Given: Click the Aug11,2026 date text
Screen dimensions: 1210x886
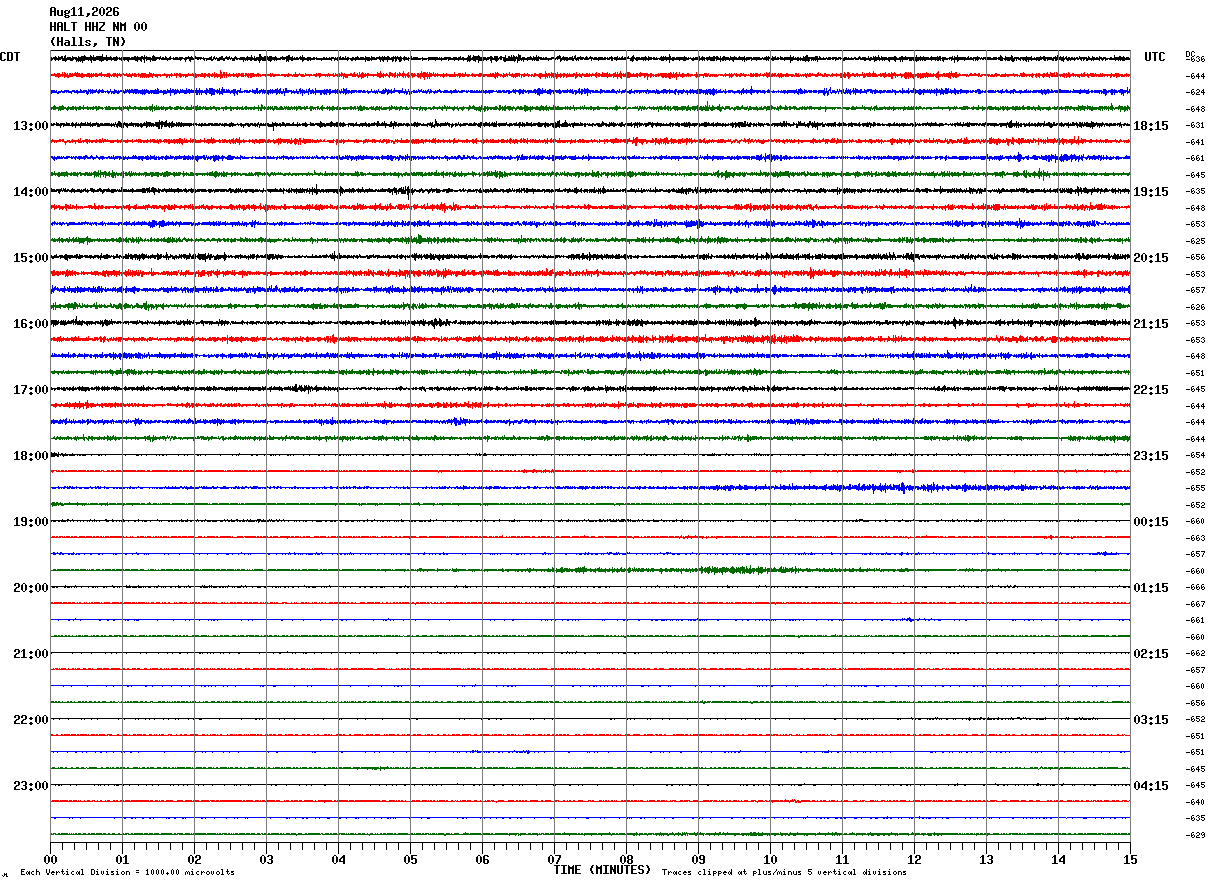Looking at the screenshot, I should pos(84,12).
